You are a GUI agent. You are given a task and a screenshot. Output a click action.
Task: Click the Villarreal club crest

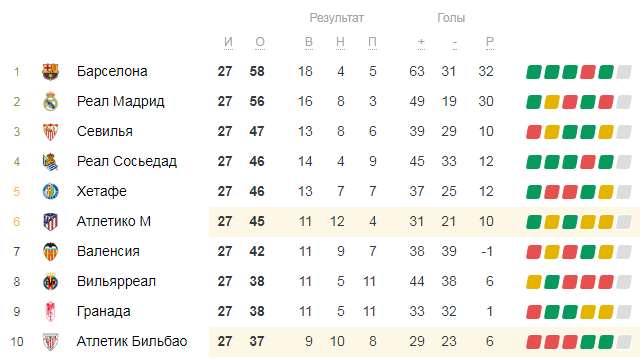(51, 282)
